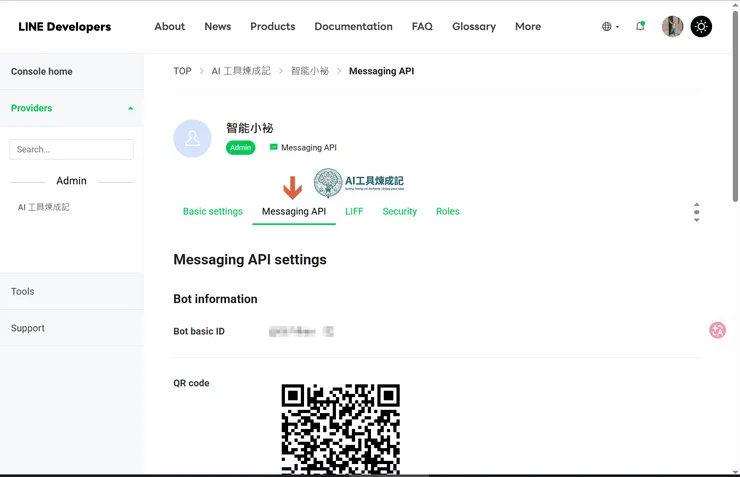
Task: Click TOP in the breadcrumb
Action: pos(182,71)
